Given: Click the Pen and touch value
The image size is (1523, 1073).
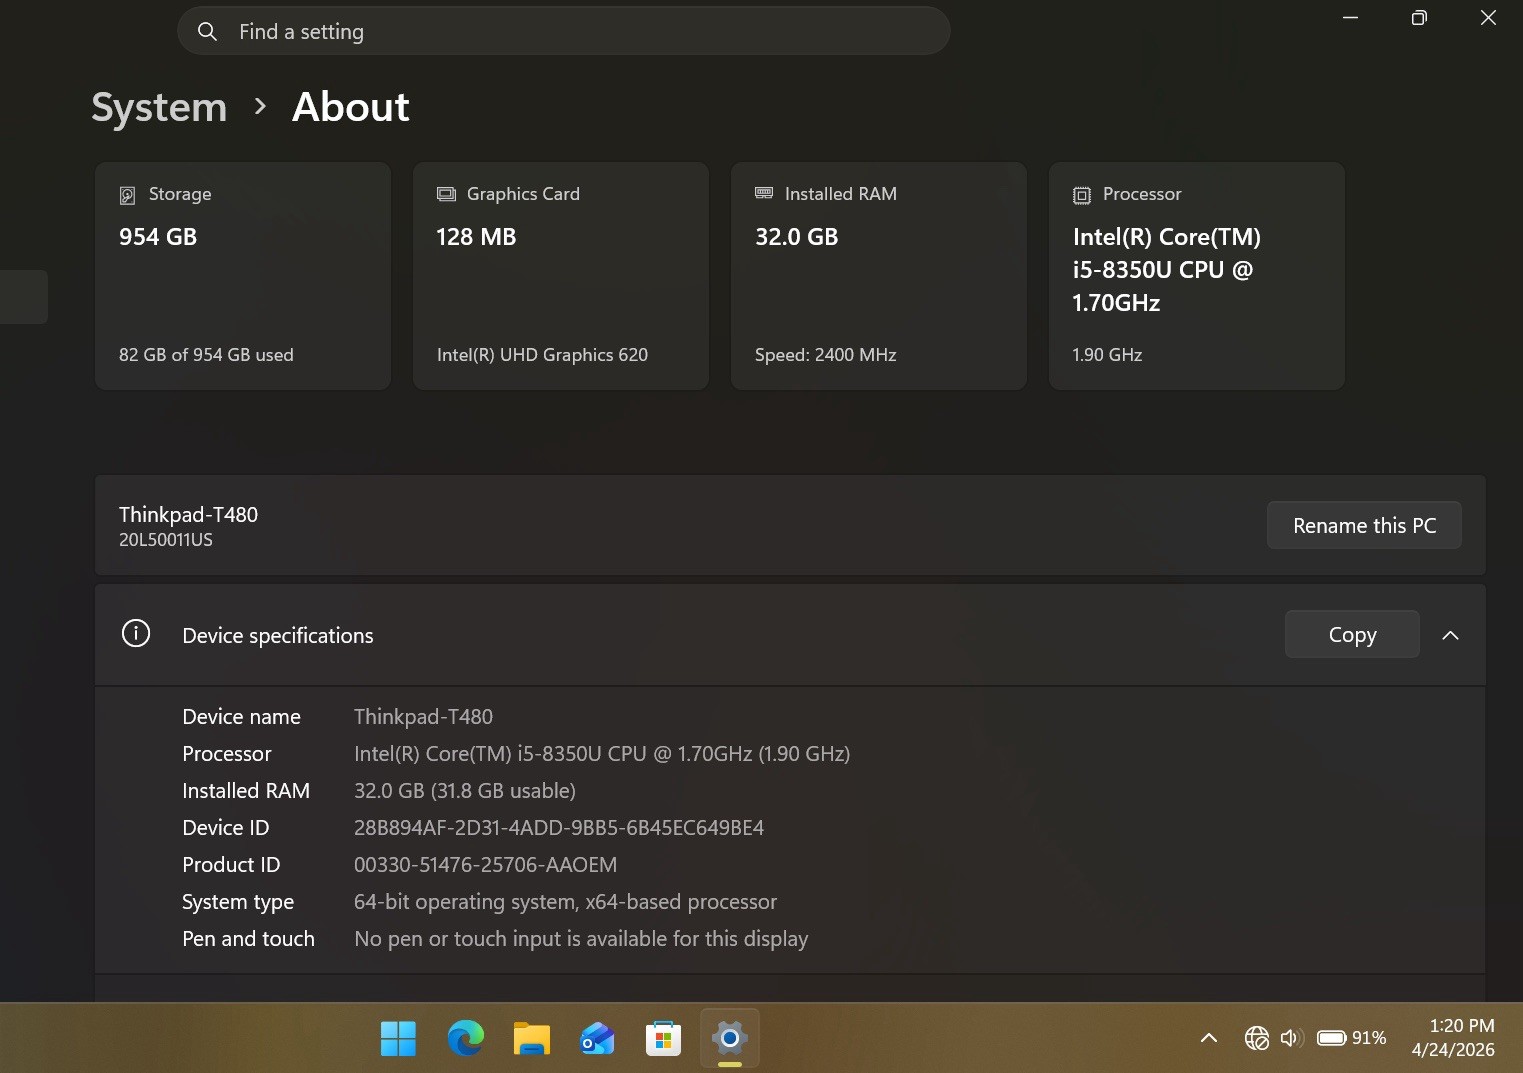Looking at the screenshot, I should pos(581,939).
